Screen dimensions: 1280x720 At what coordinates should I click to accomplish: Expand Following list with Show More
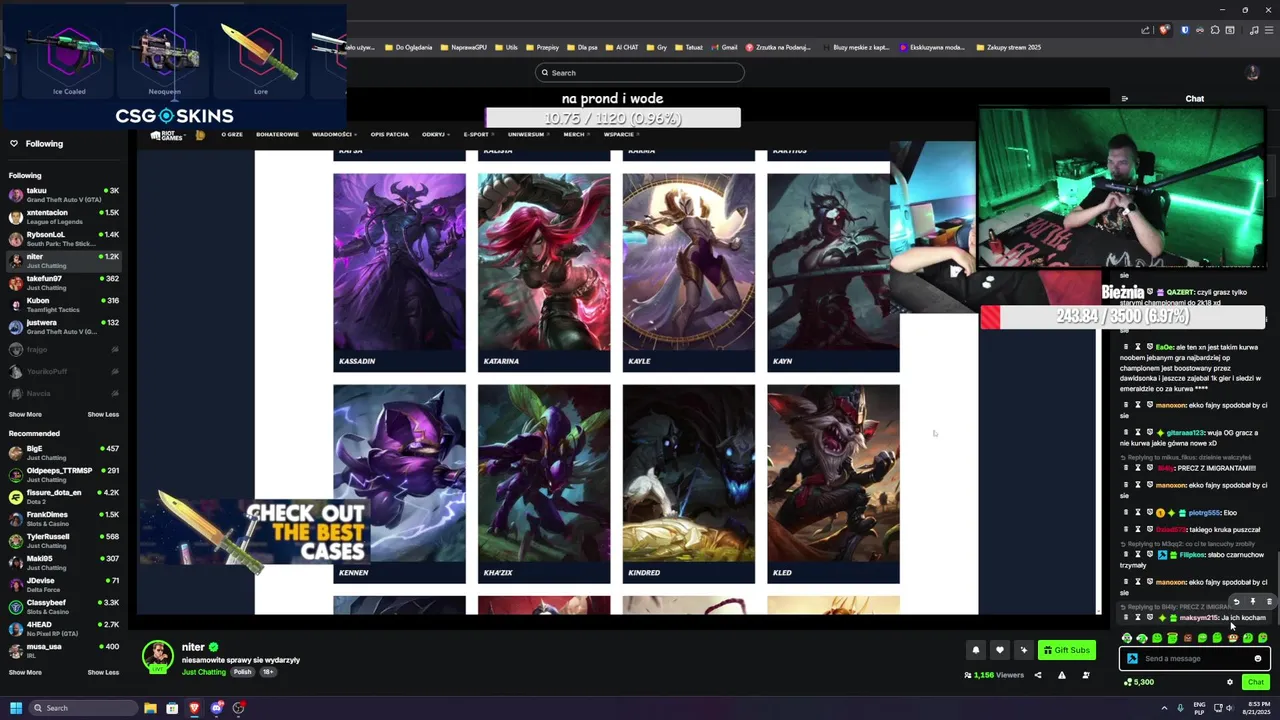pyautogui.click(x=25, y=414)
